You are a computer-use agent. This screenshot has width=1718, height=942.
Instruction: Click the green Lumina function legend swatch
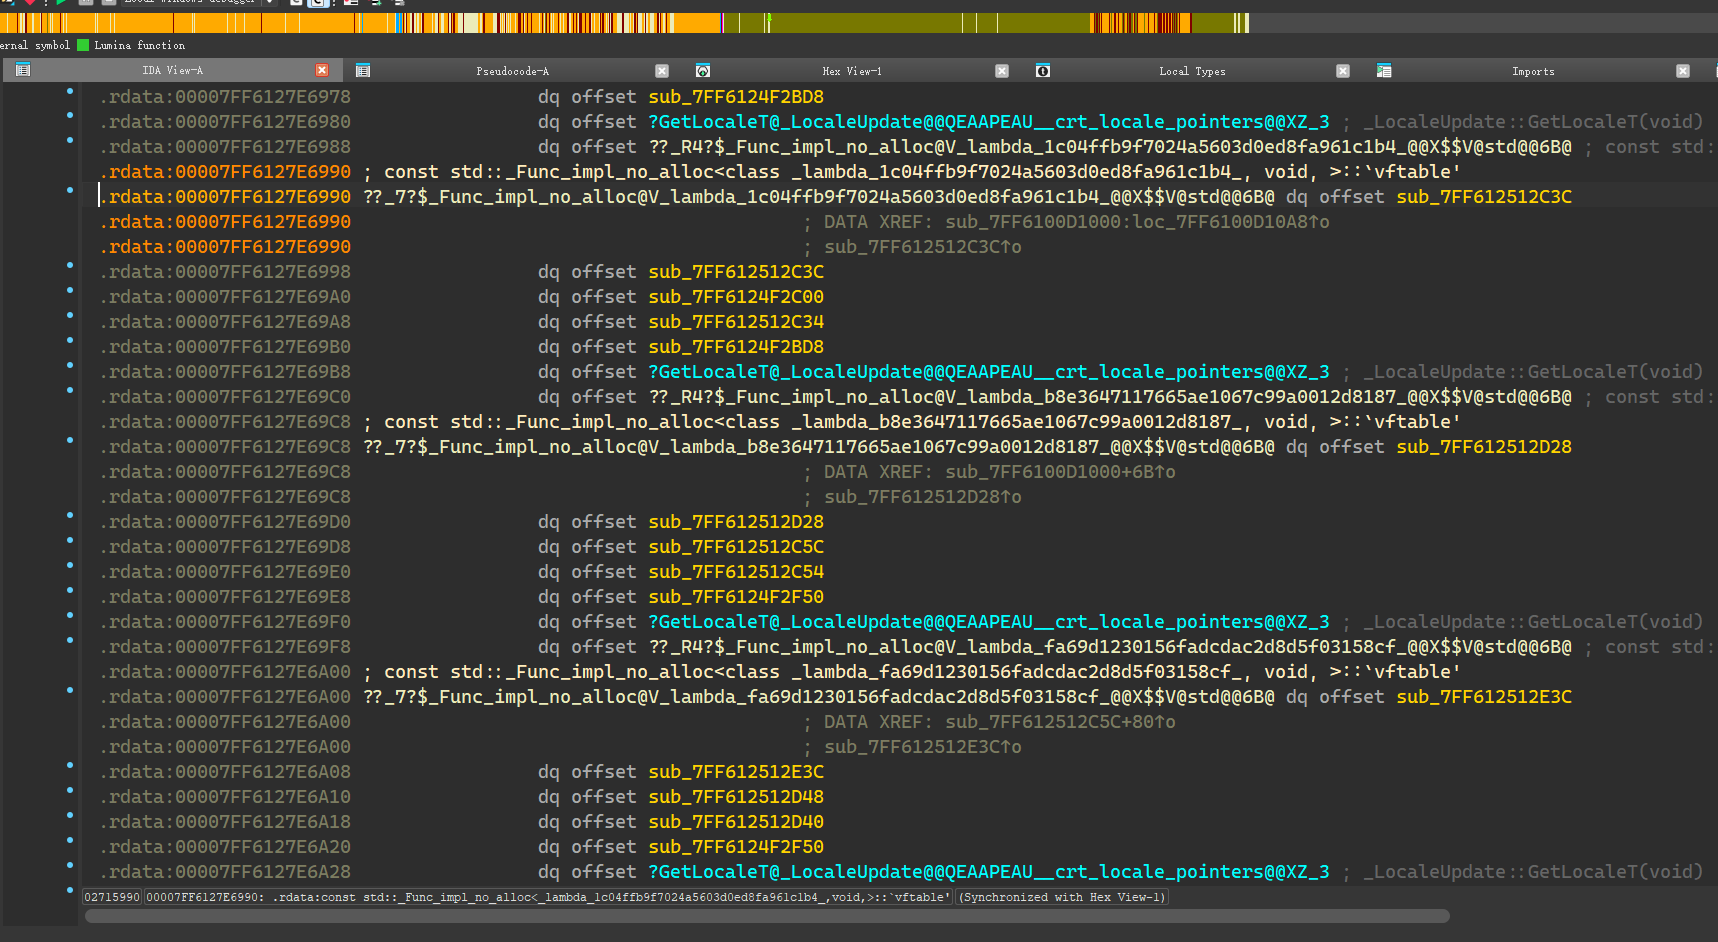(83, 45)
